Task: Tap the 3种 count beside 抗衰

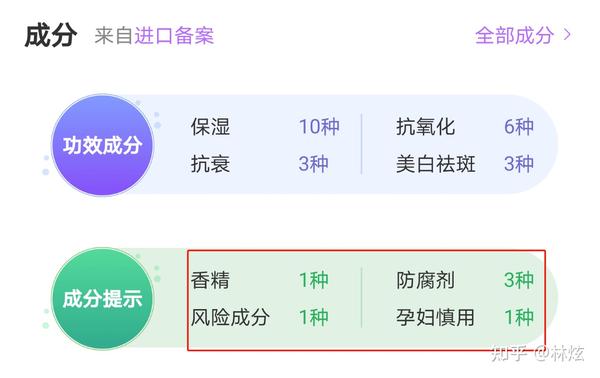Action: (x=313, y=164)
